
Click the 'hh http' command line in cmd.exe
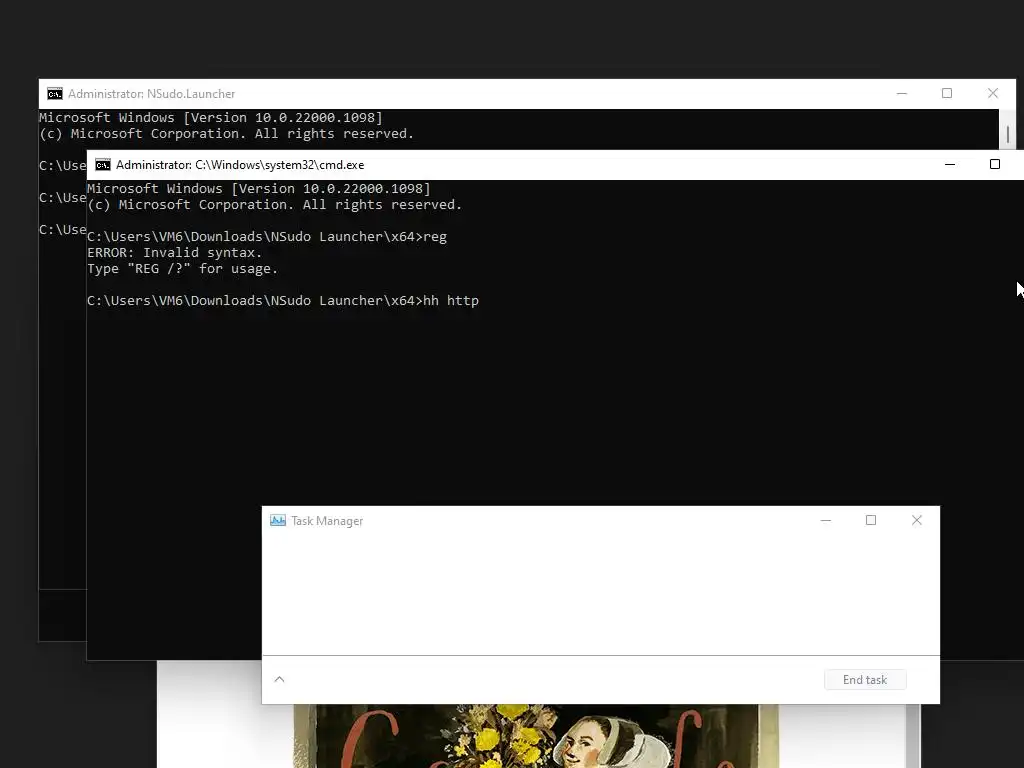283,300
